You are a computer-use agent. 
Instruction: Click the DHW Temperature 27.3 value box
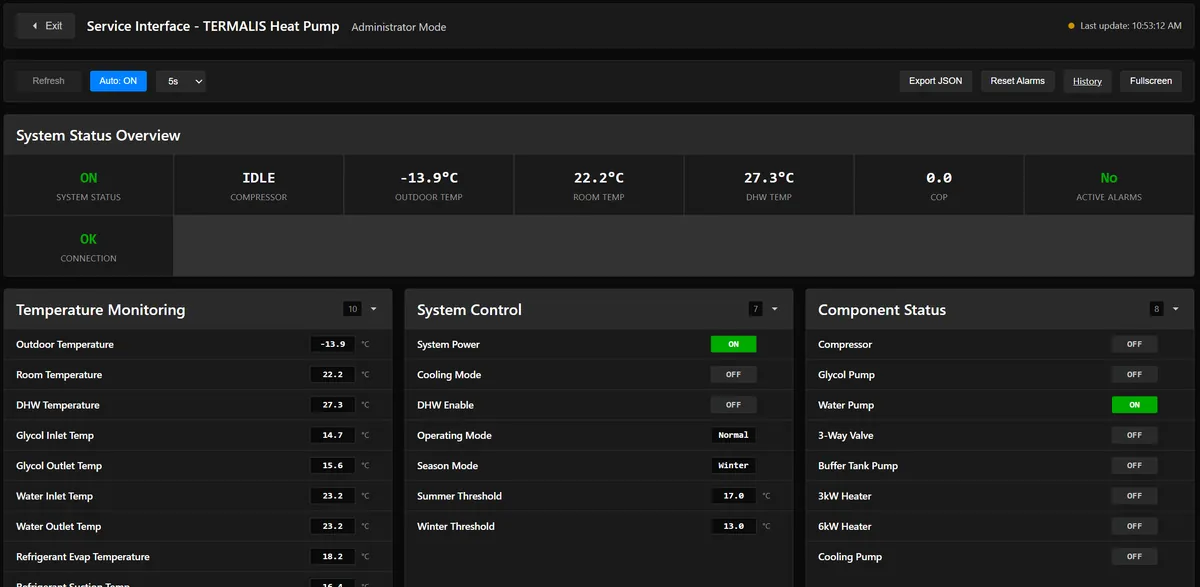tap(332, 405)
